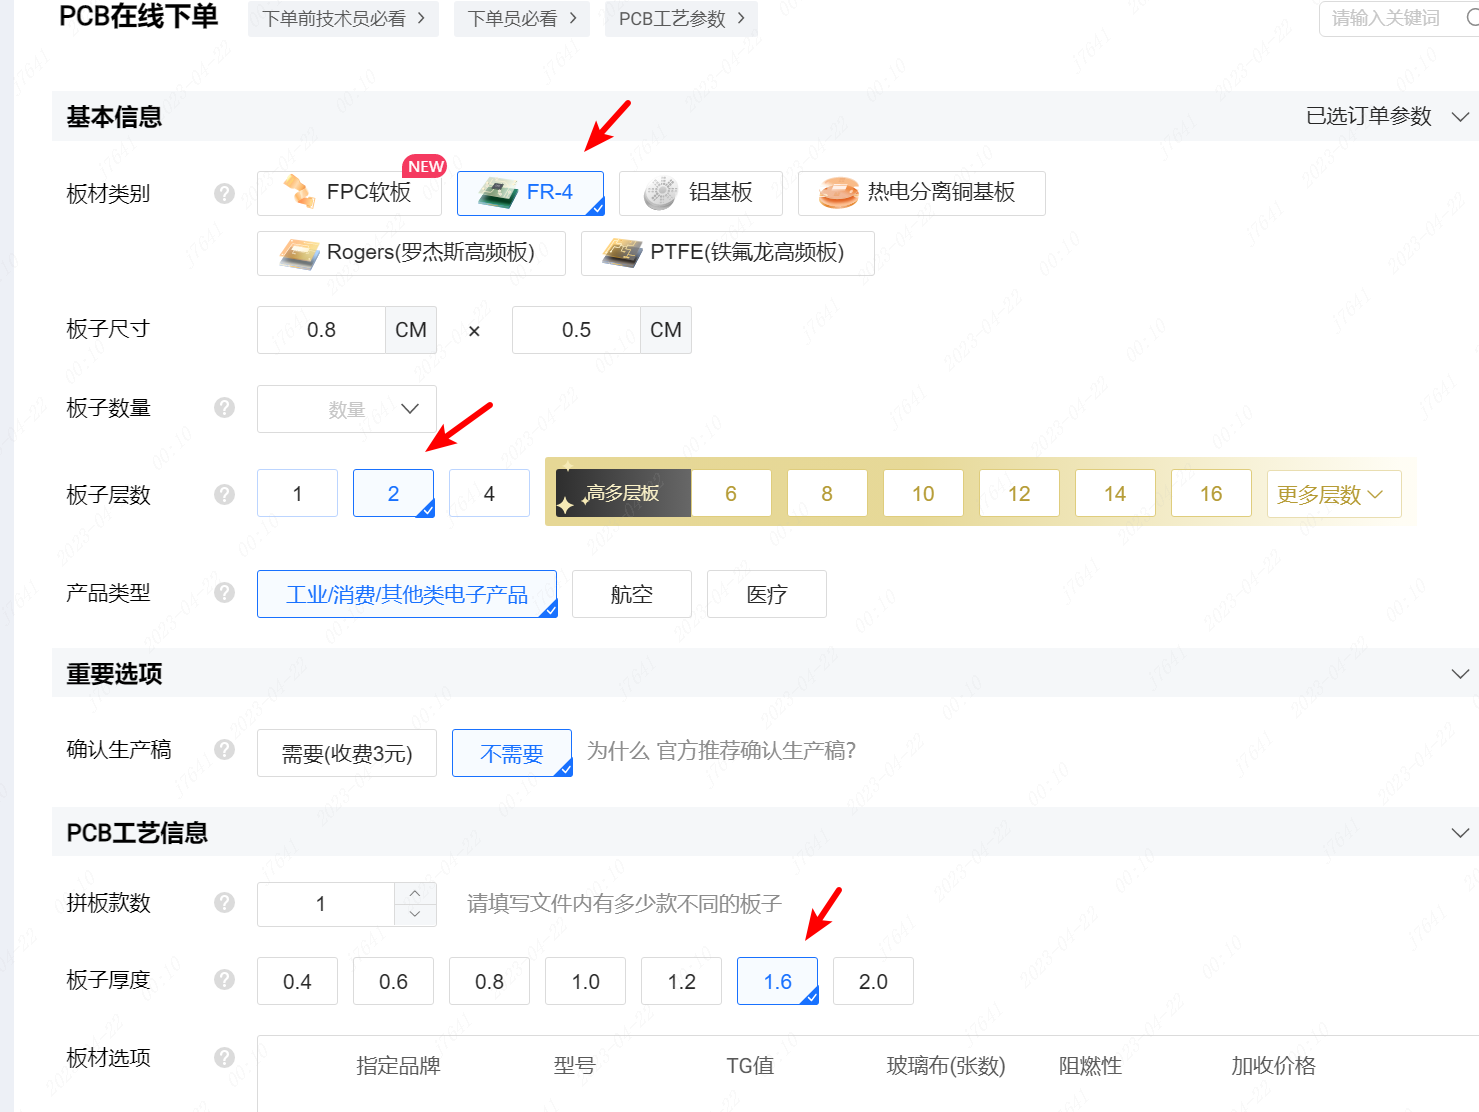1479x1112 pixels.
Task: Click help icon next to 拼板款数
Action: [224, 902]
